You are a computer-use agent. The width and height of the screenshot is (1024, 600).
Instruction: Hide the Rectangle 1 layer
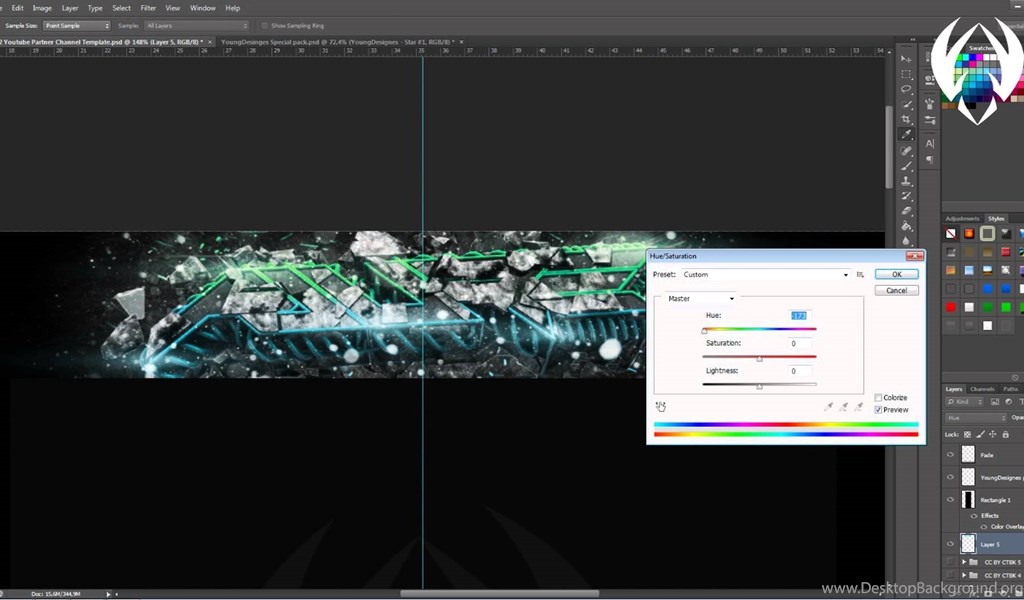[x=951, y=500]
